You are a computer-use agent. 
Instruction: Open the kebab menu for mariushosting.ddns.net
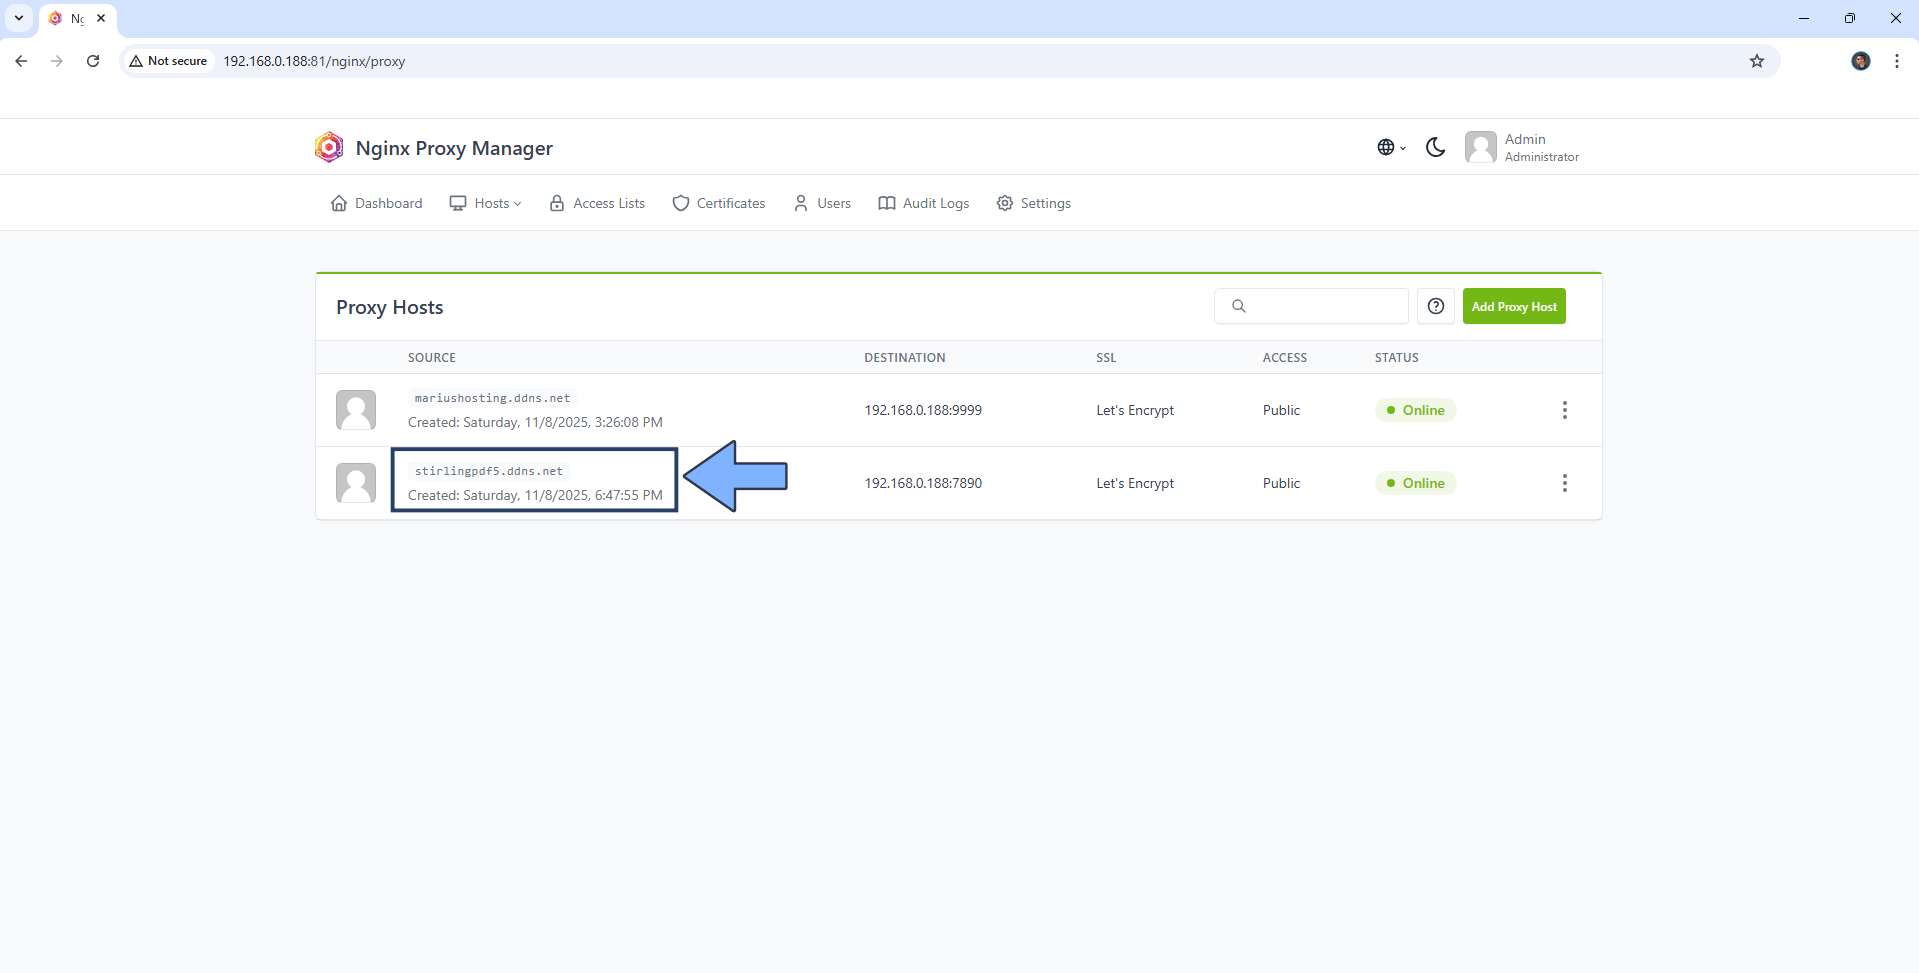(x=1564, y=410)
